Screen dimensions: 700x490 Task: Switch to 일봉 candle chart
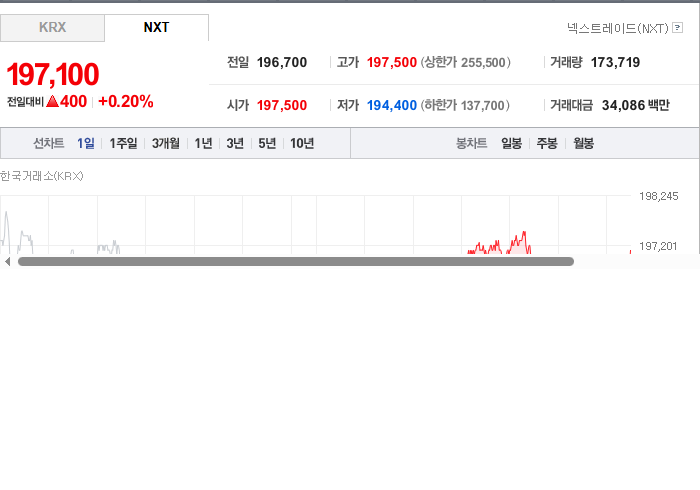511,143
